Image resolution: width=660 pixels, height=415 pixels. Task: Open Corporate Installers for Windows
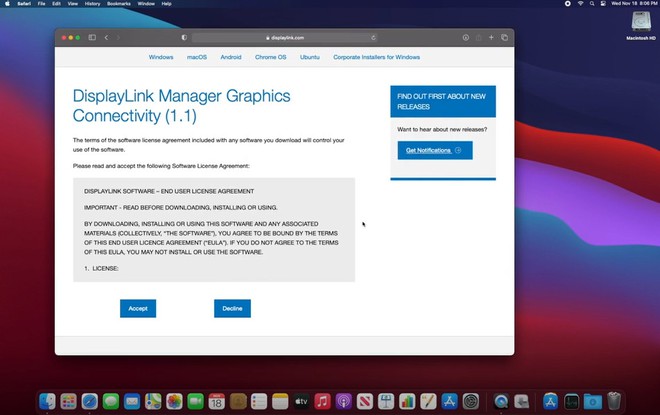pyautogui.click(x=377, y=57)
